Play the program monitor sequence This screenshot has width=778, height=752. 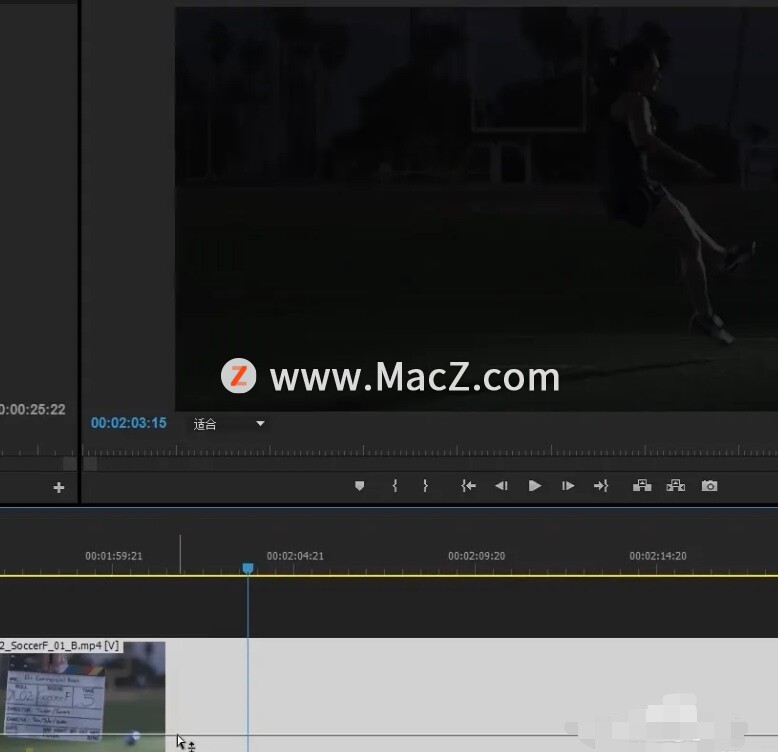click(x=534, y=486)
